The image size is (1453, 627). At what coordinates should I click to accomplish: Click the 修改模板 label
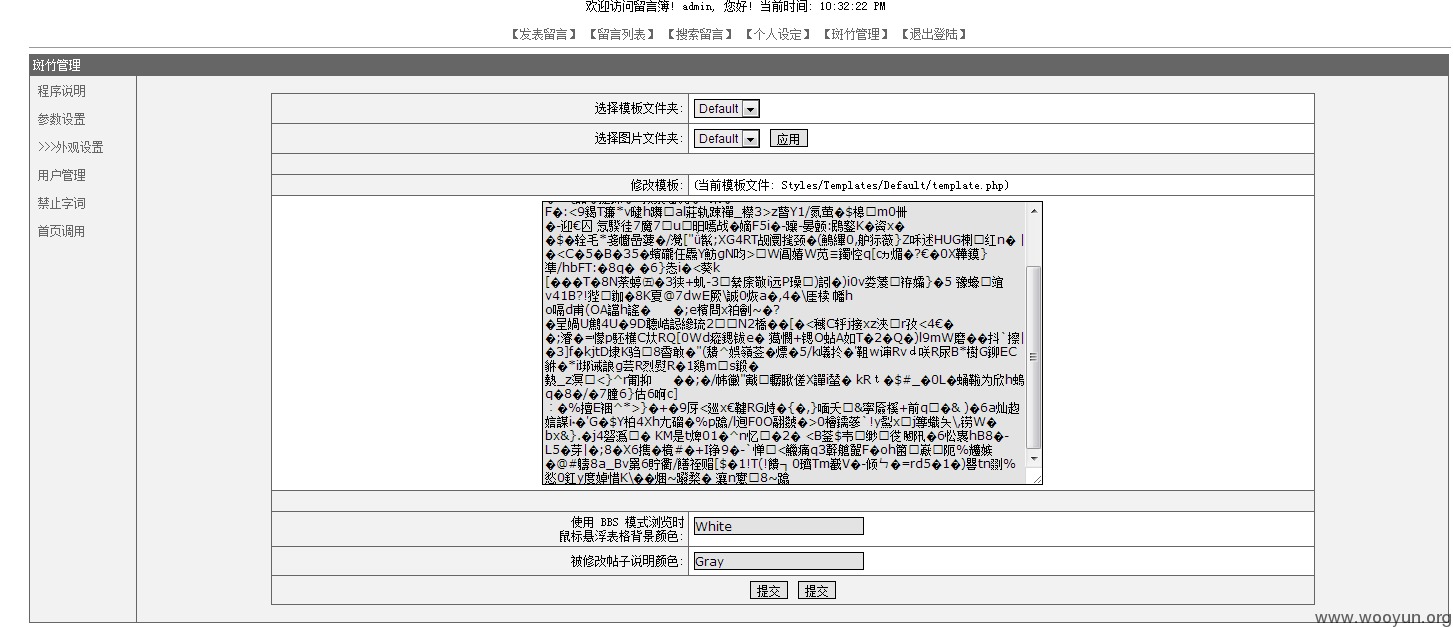657,185
